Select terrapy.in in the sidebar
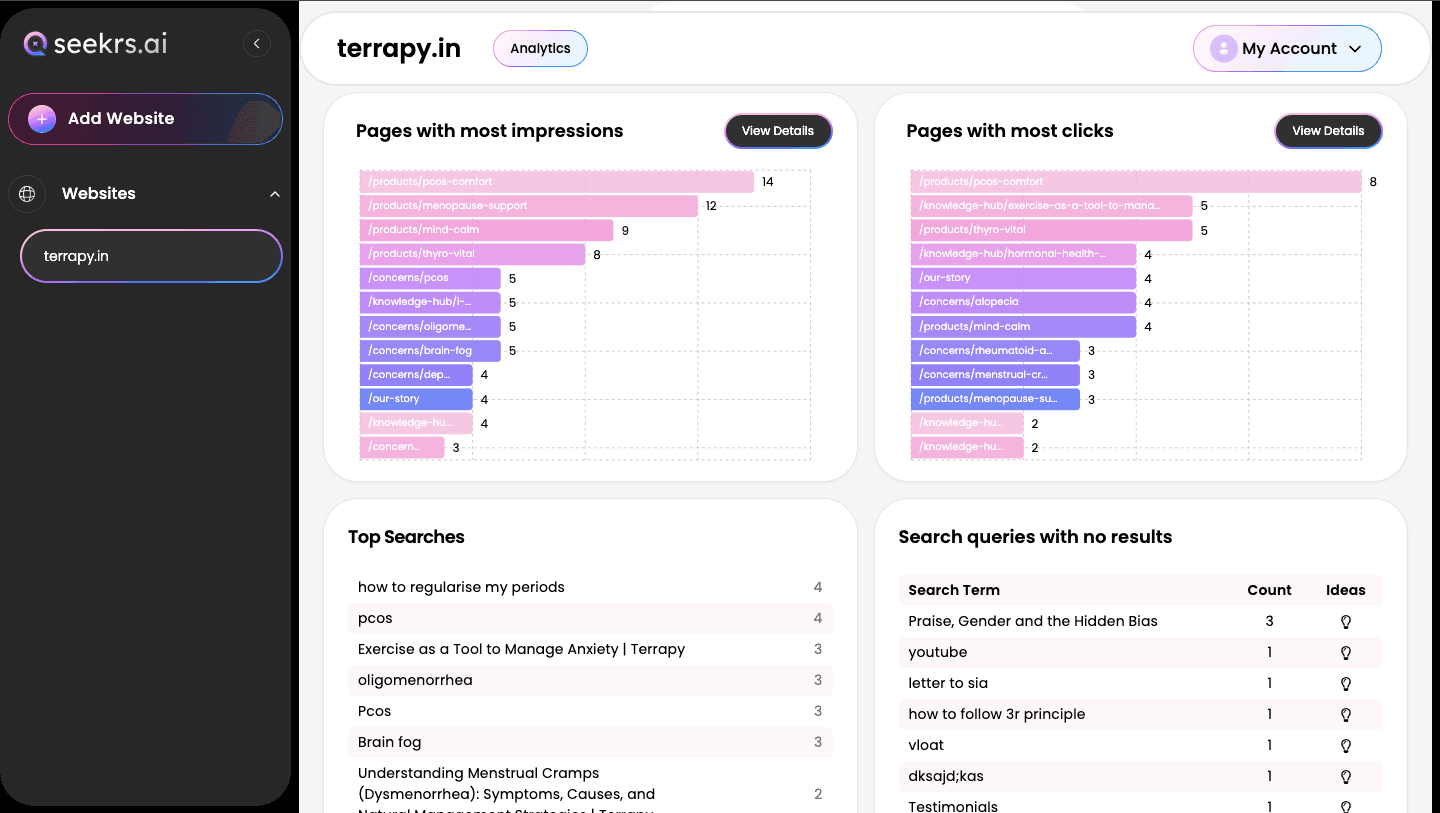 [151, 256]
